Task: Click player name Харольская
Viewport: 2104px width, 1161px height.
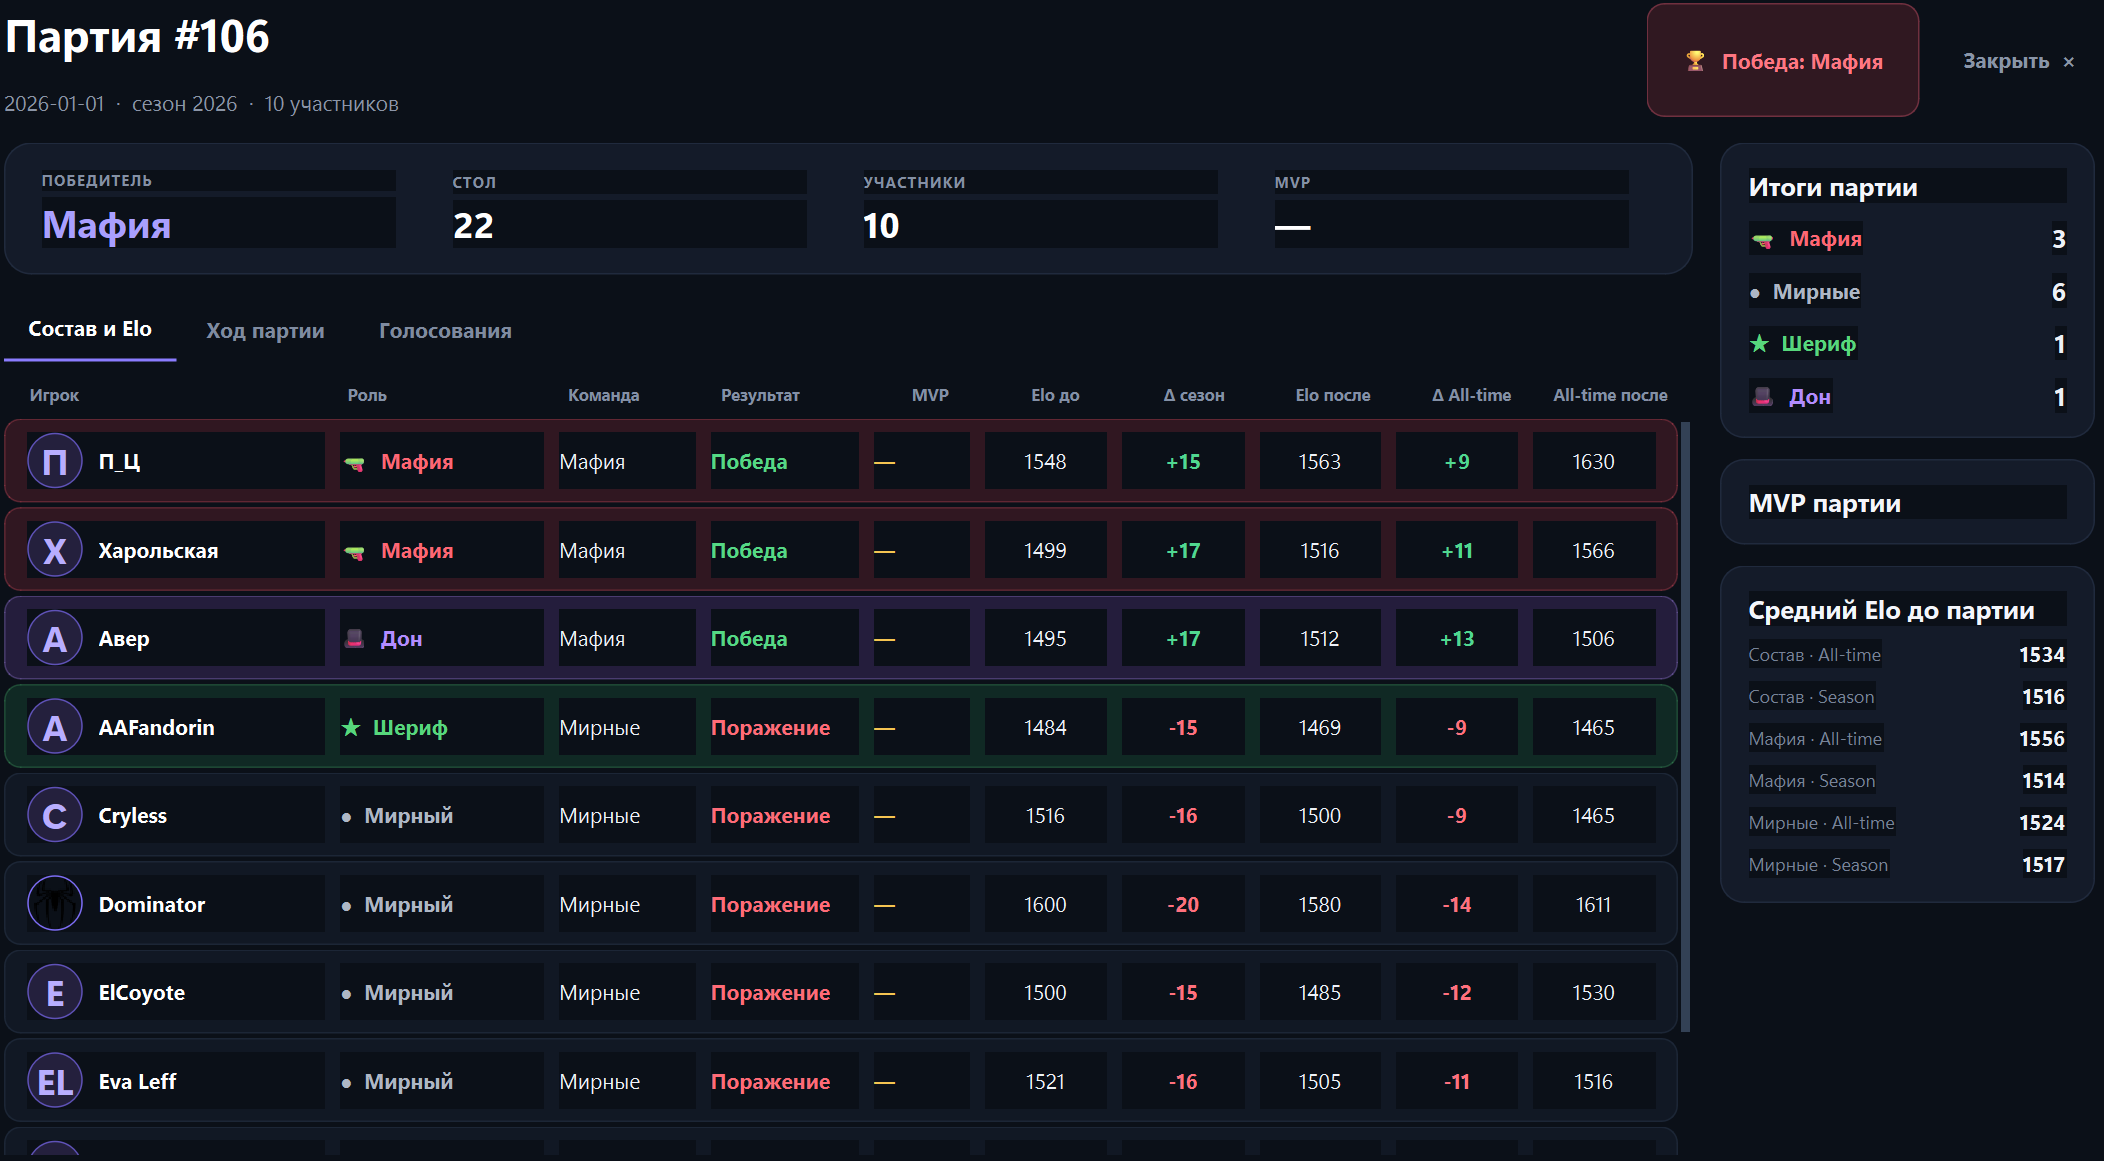Action: click(158, 550)
